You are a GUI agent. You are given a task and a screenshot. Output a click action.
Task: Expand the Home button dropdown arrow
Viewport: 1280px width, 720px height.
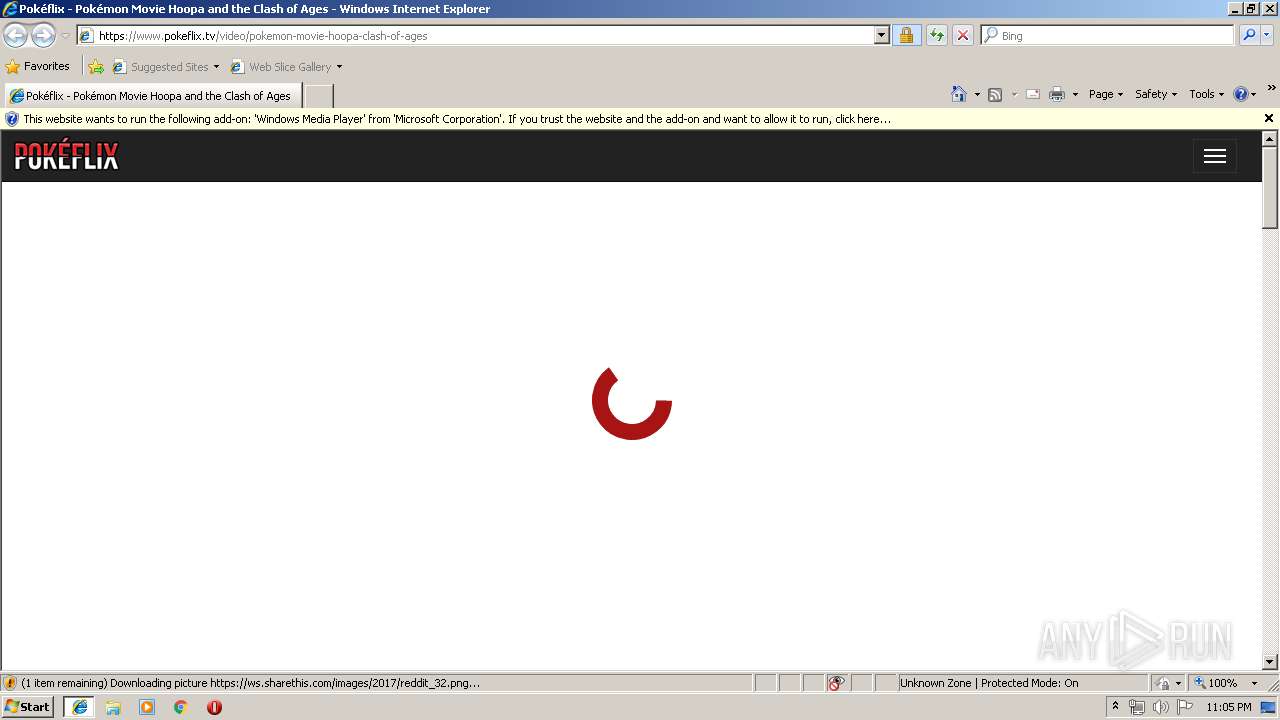point(977,94)
